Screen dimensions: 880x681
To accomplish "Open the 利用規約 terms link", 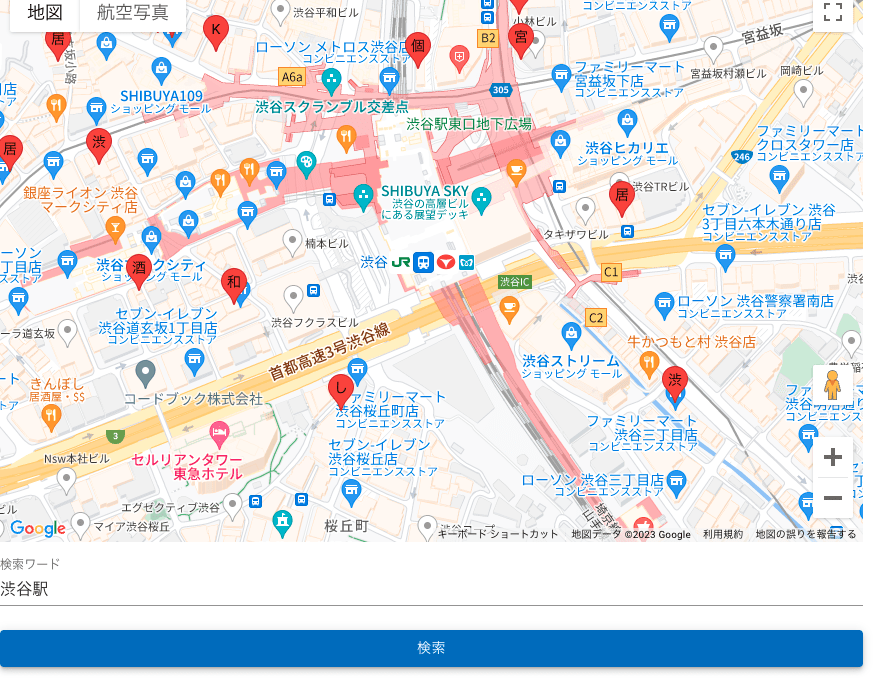I will pyautogui.click(x=723, y=534).
